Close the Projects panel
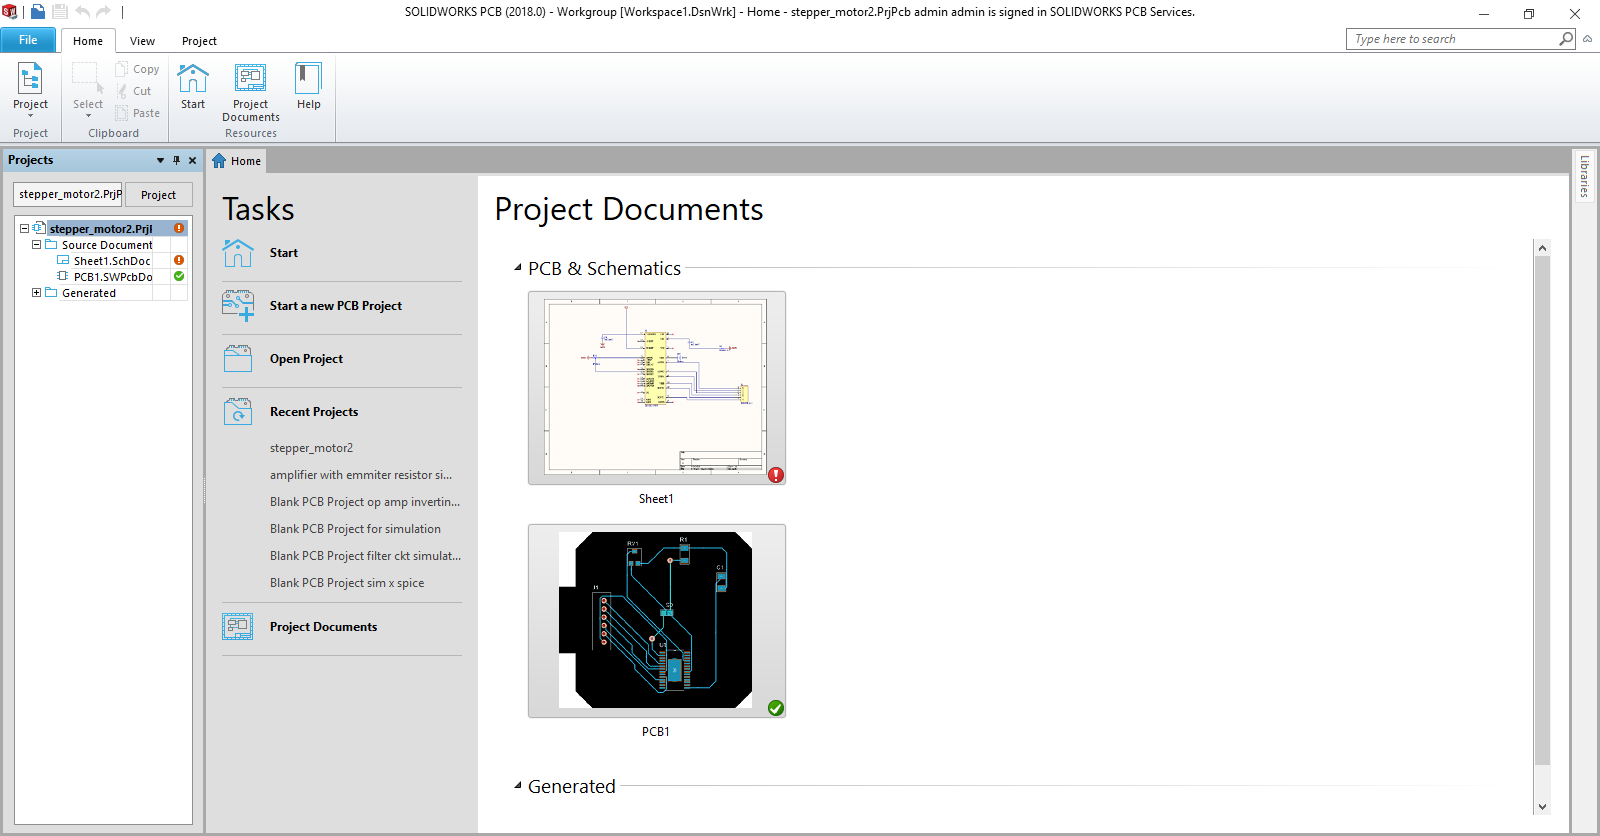The image size is (1600, 836). click(192, 160)
